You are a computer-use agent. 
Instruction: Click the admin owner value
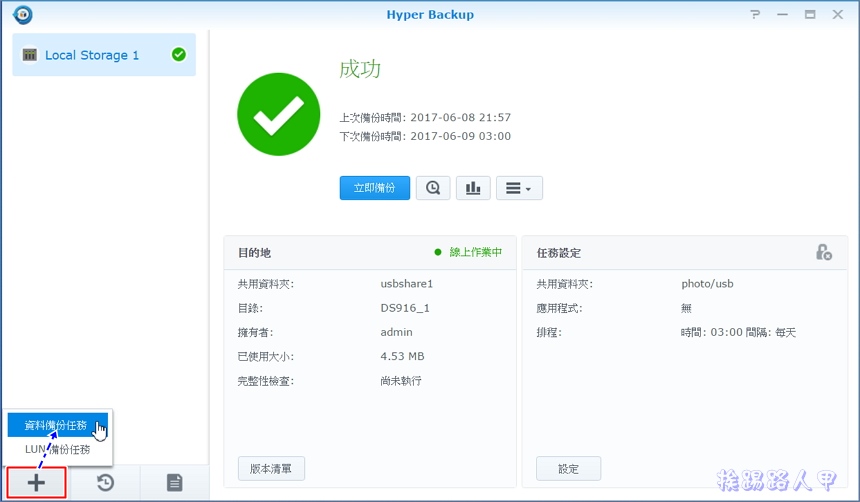point(396,332)
